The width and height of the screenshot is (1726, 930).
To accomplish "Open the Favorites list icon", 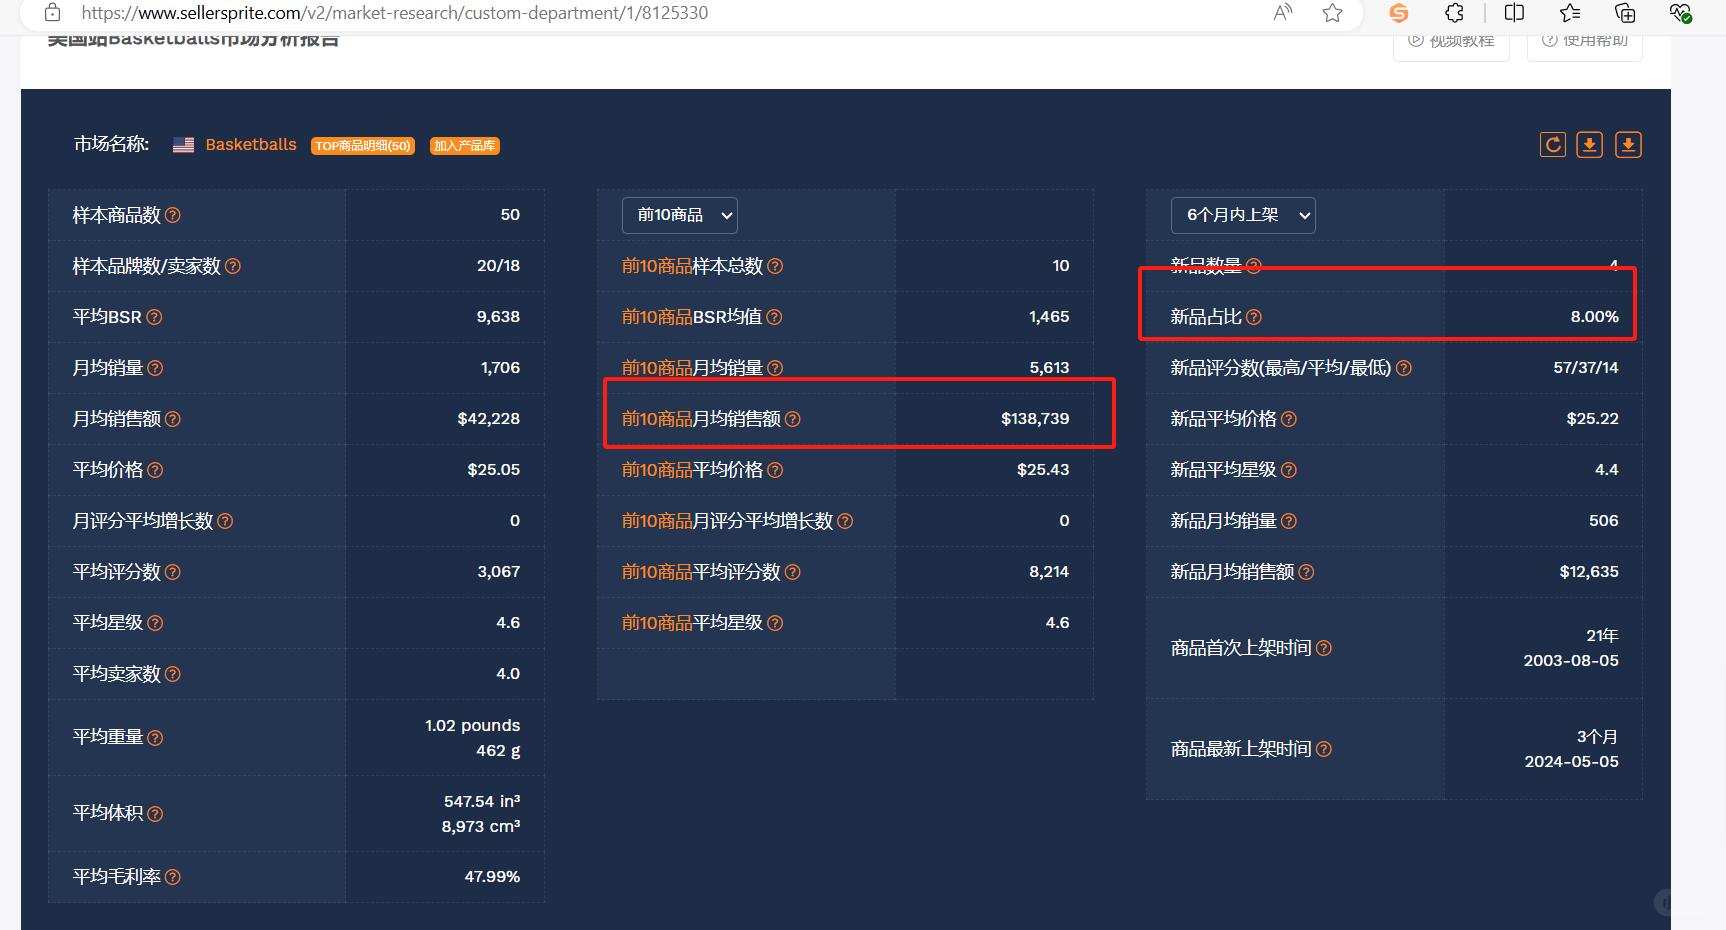I will pos(1570,13).
